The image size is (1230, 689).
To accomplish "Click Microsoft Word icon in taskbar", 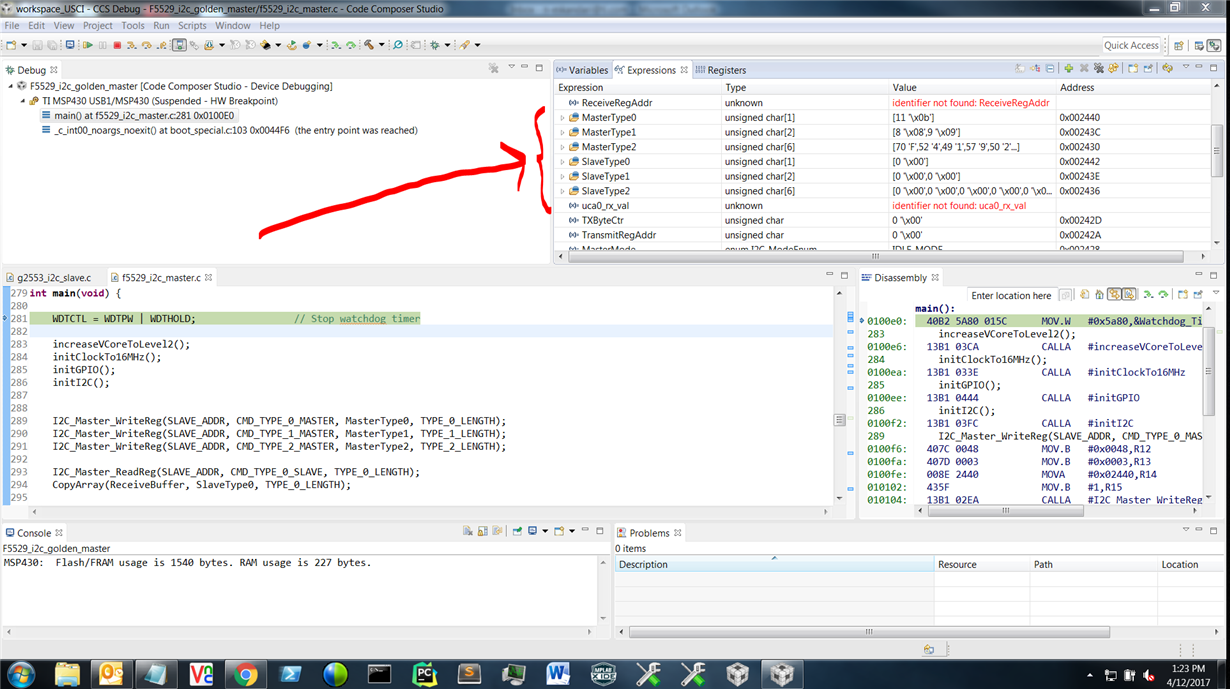I will tap(558, 674).
